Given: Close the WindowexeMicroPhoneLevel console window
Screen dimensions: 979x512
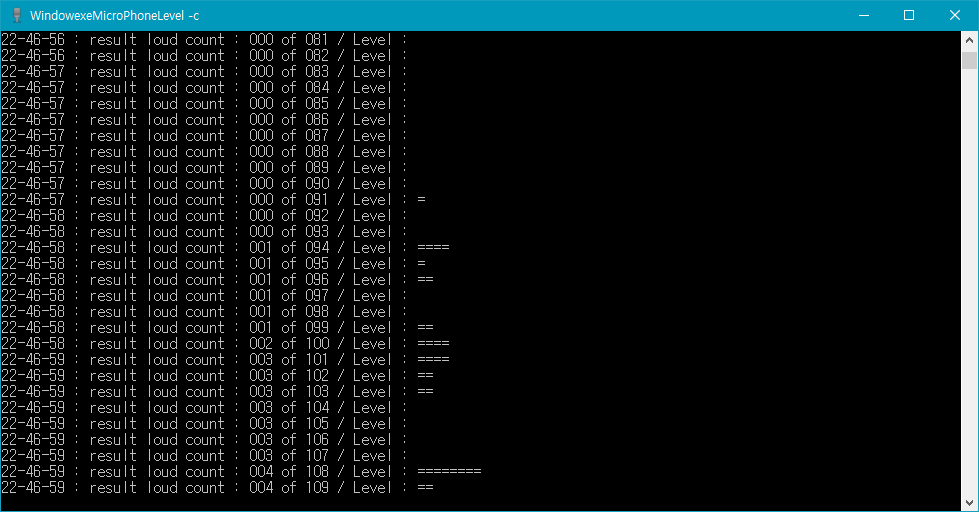Looking at the screenshot, I should (955, 16).
